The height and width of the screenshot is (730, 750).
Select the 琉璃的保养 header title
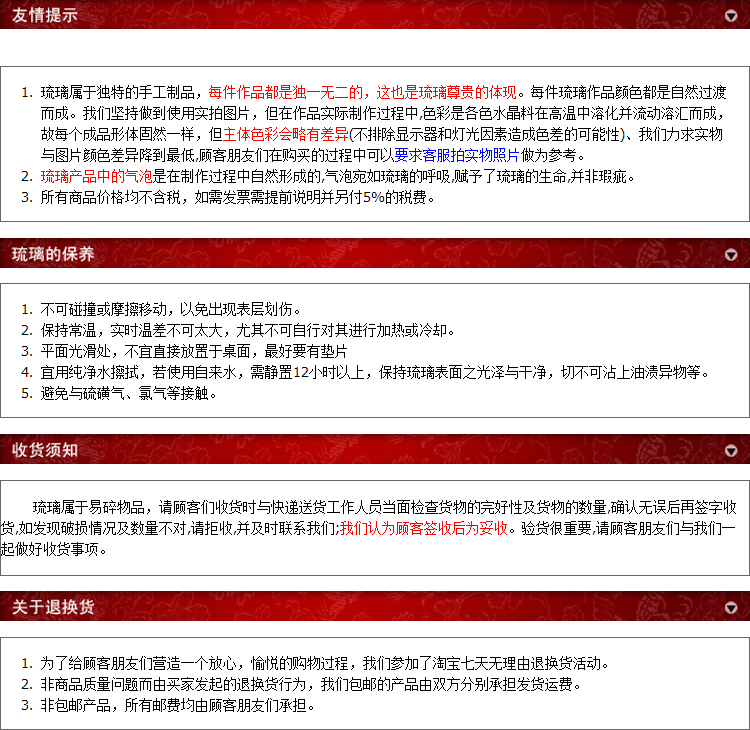tap(53, 254)
